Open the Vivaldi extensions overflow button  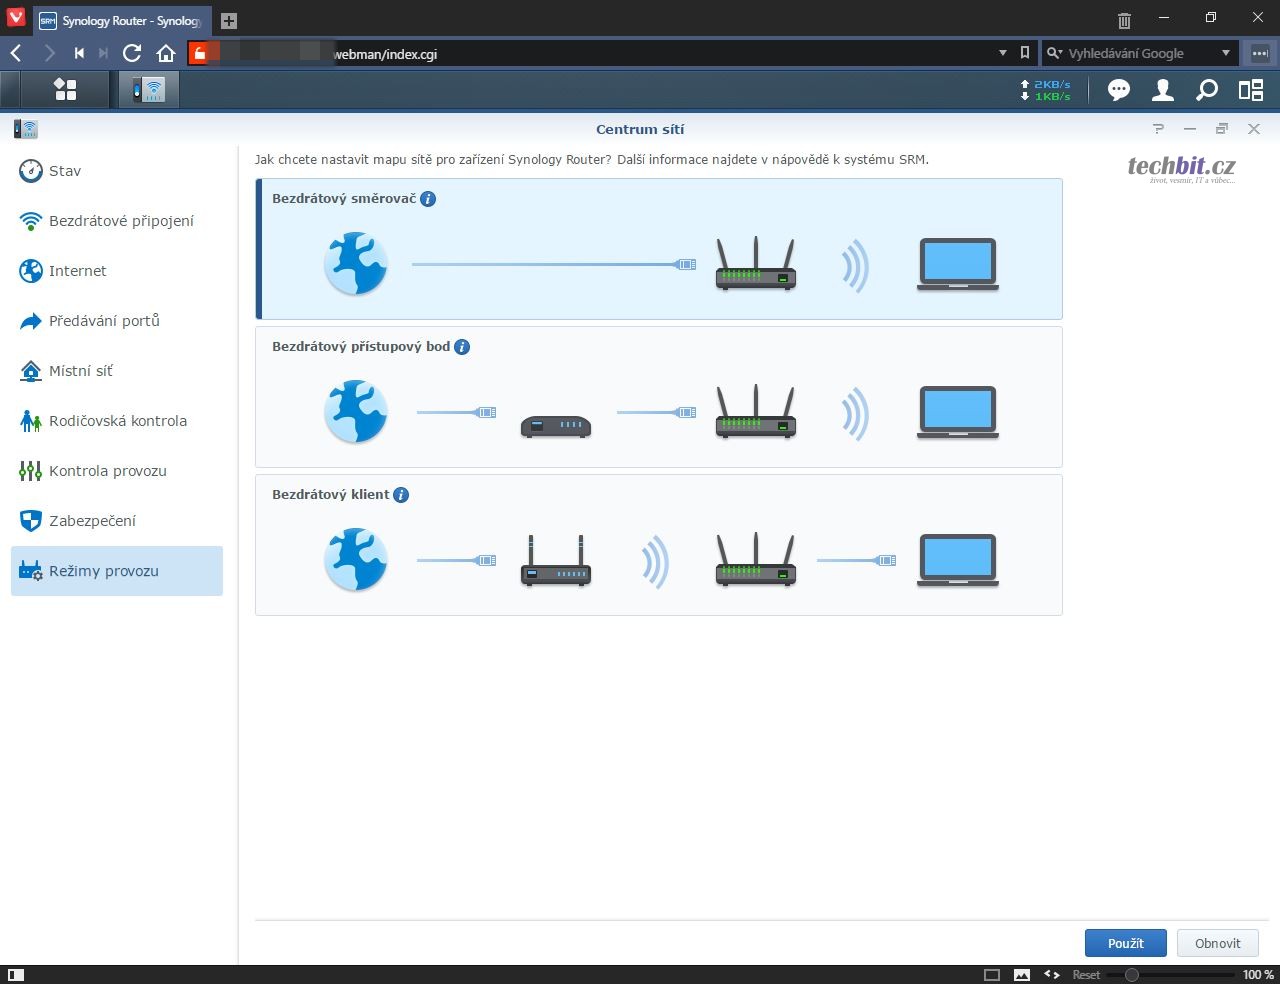(x=1259, y=53)
